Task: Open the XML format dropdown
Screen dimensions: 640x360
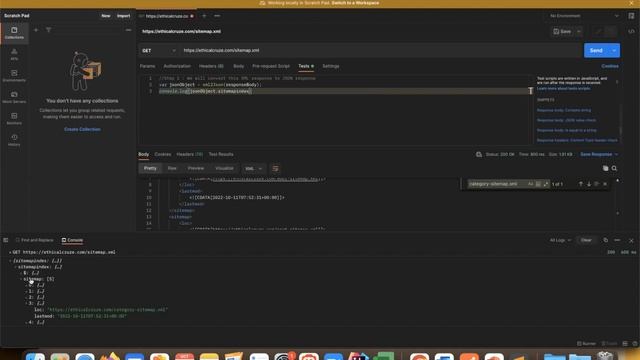Action: (x=253, y=169)
